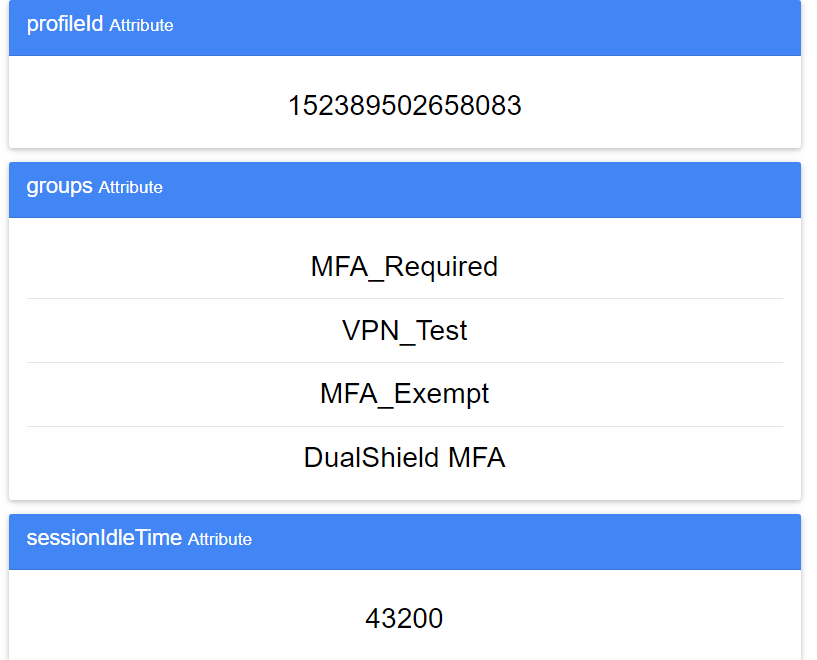Click divider line between MFA_Exempt and DualShield MFA
Screen dimensions: 817x660
click(x=404, y=426)
